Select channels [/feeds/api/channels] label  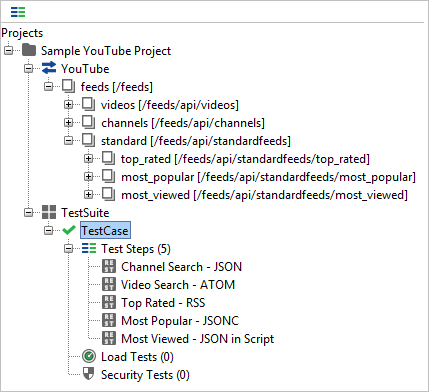[x=183, y=123]
